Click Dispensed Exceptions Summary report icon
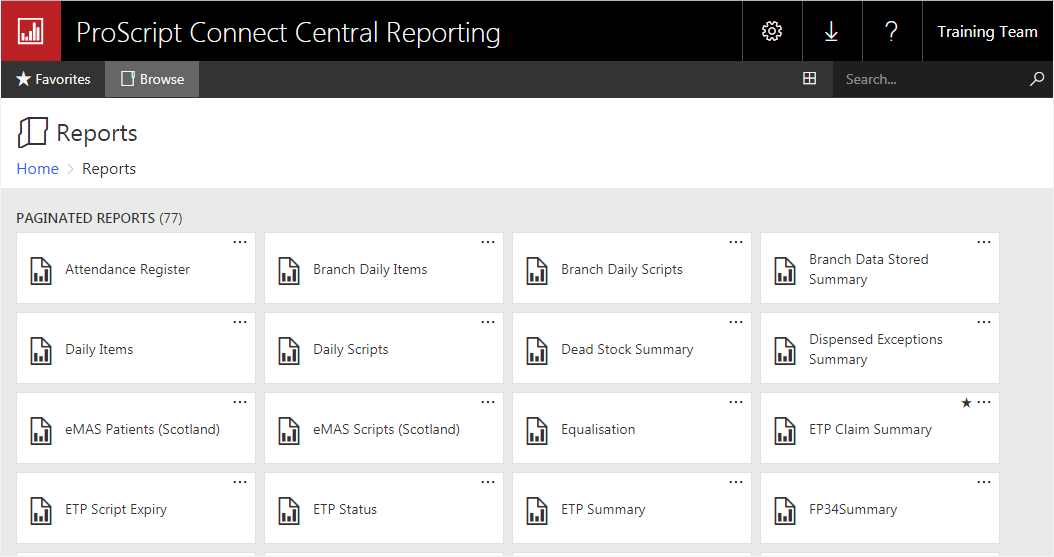The image size is (1054, 557). click(x=785, y=351)
